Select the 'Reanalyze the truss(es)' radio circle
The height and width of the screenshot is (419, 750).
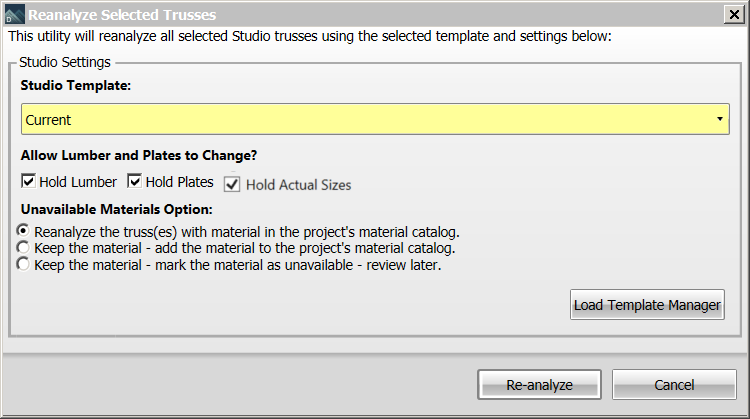click(23, 231)
